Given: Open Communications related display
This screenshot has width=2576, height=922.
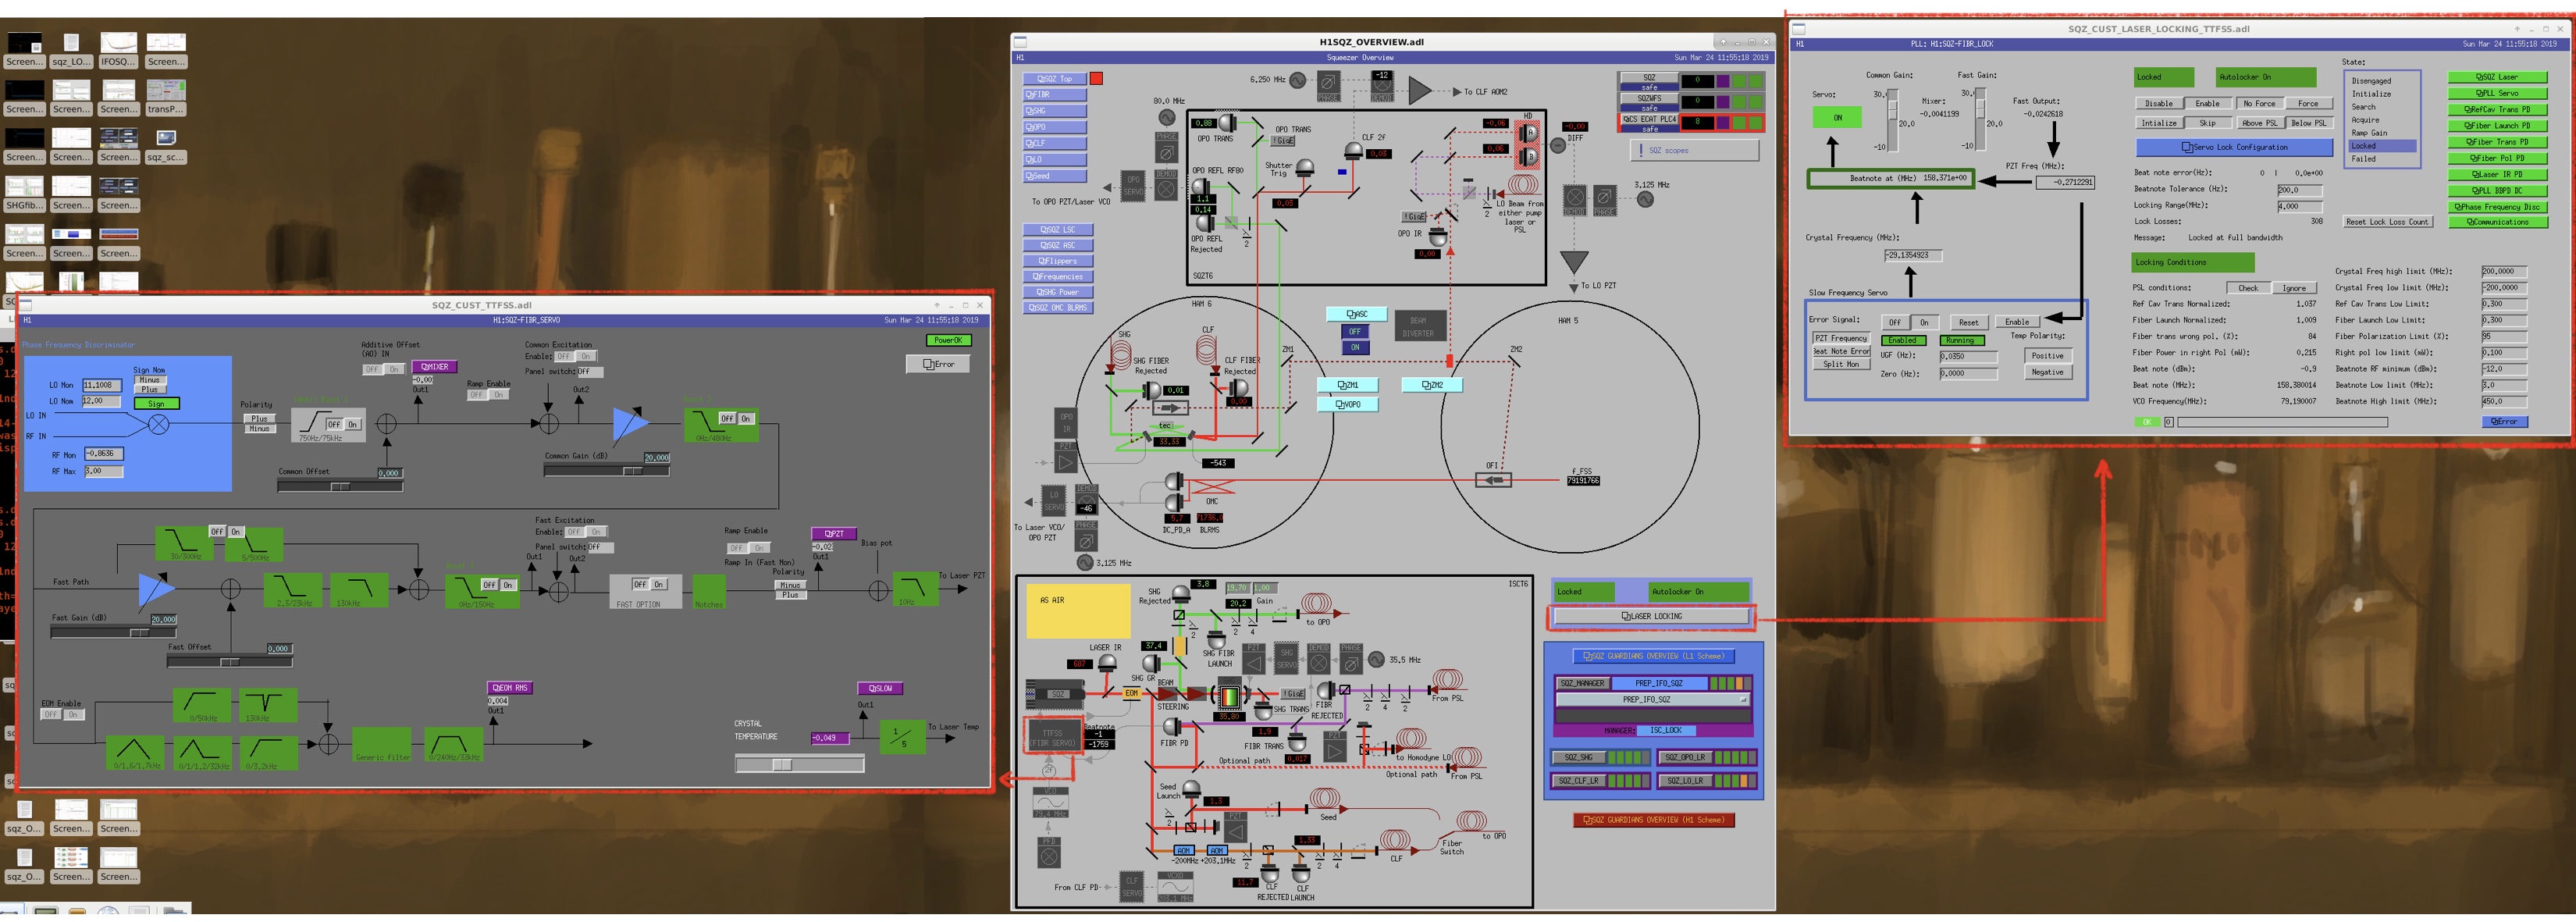Looking at the screenshot, I should pos(2497,222).
